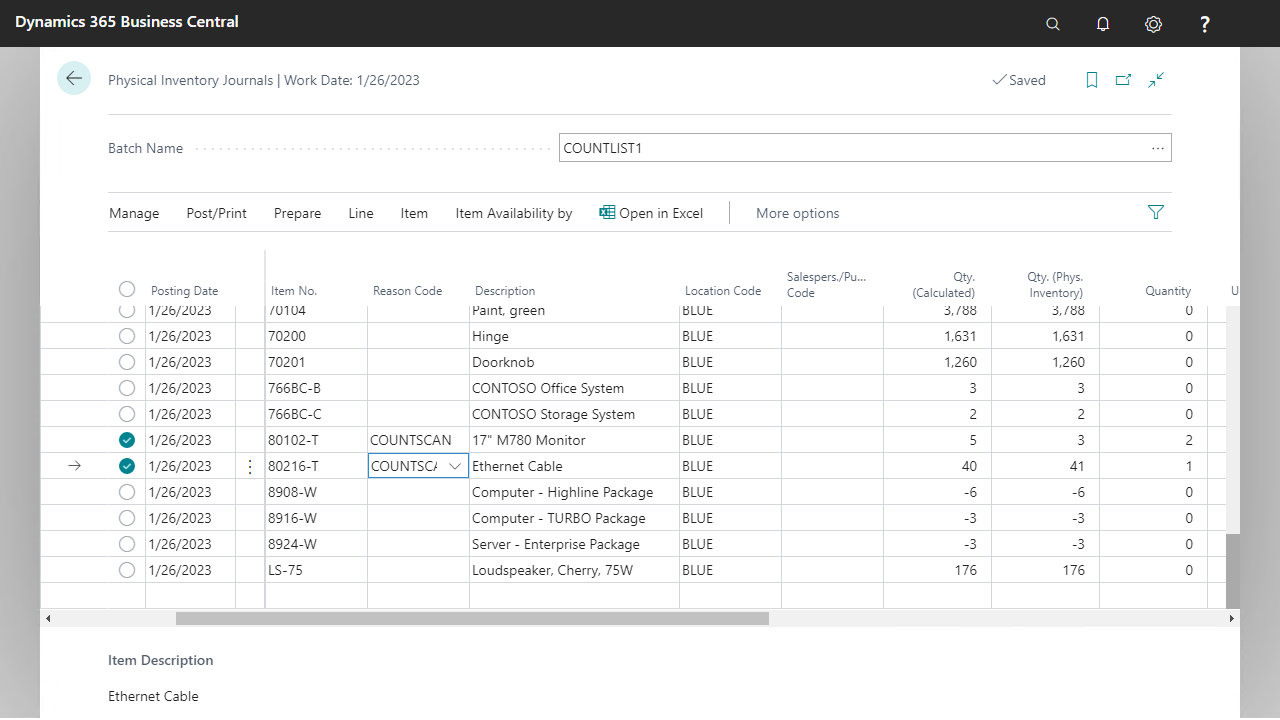The image size is (1280, 720).
Task: Select the 70201 Doorknob row circle
Action: 127,362
